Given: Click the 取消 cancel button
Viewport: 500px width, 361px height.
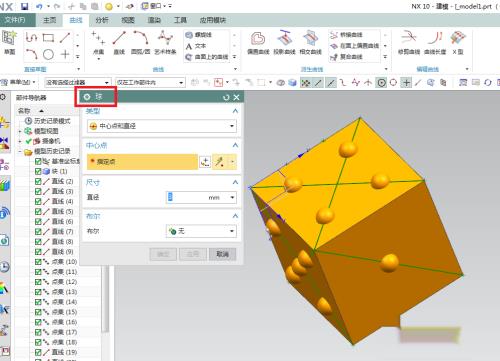Looking at the screenshot, I should click(222, 254).
